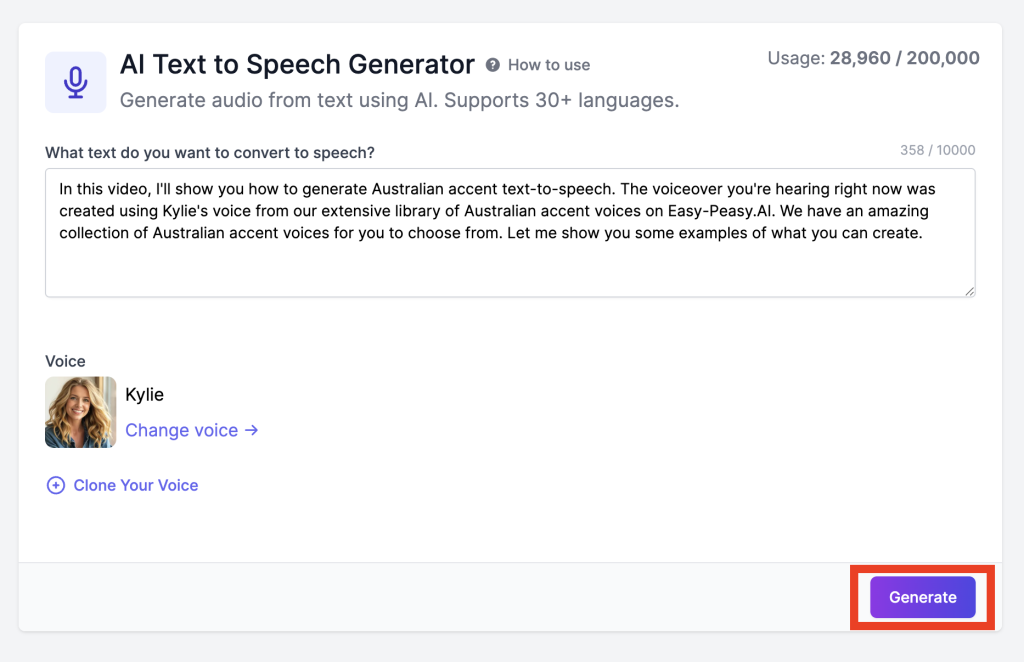Select the Clone Your Voice link
The height and width of the screenshot is (662, 1024).
(x=136, y=486)
